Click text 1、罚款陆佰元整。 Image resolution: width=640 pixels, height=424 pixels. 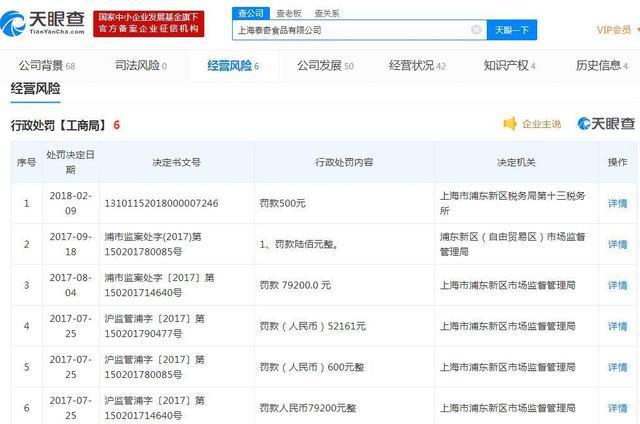(299, 244)
